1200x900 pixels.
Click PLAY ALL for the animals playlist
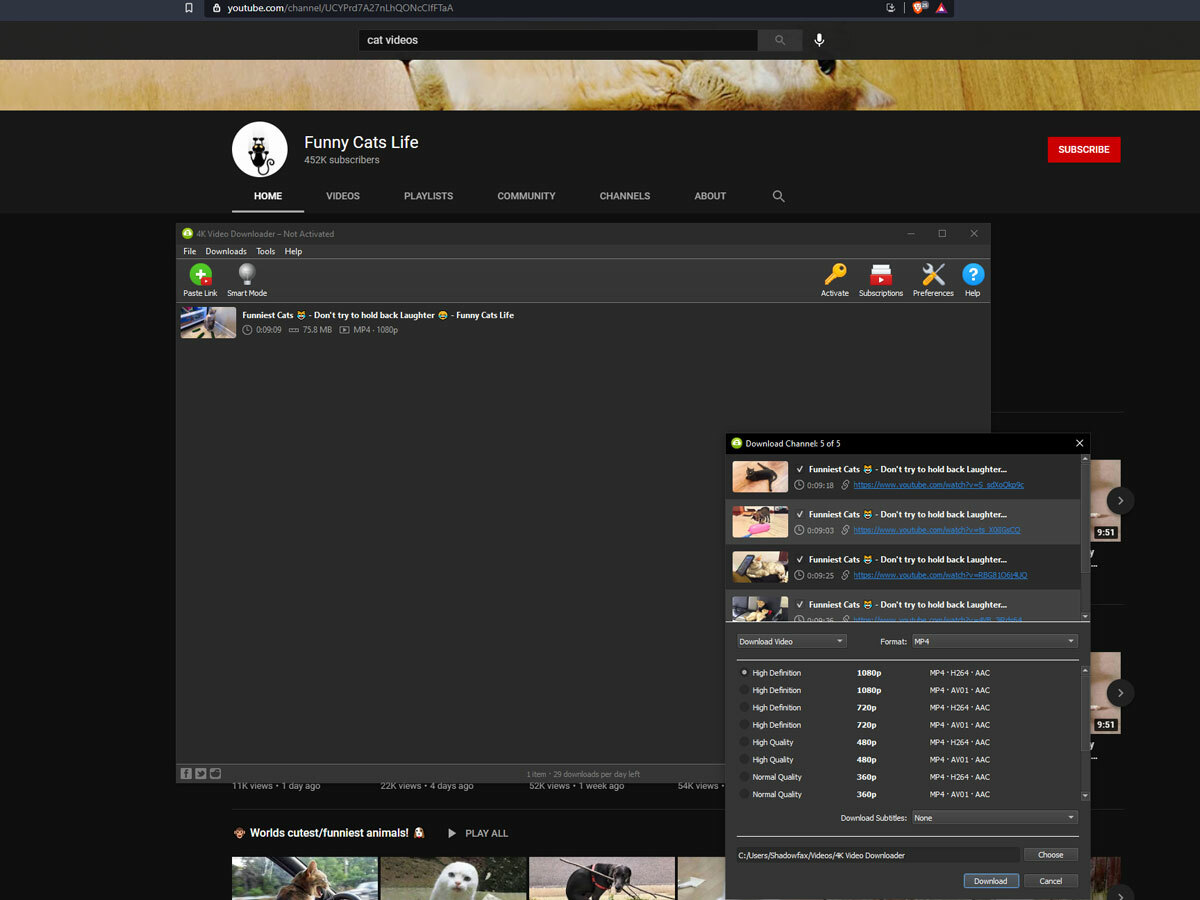pyautogui.click(x=478, y=833)
